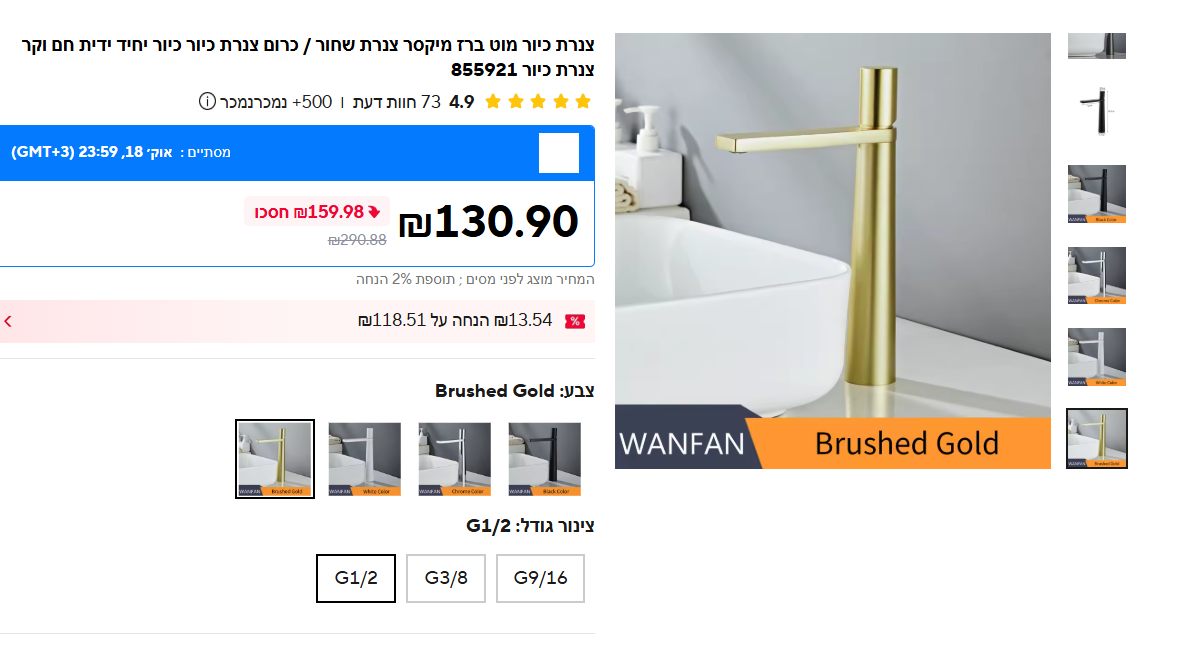
Task: View the black faucet dimensions thumbnail
Action: 1097,111
